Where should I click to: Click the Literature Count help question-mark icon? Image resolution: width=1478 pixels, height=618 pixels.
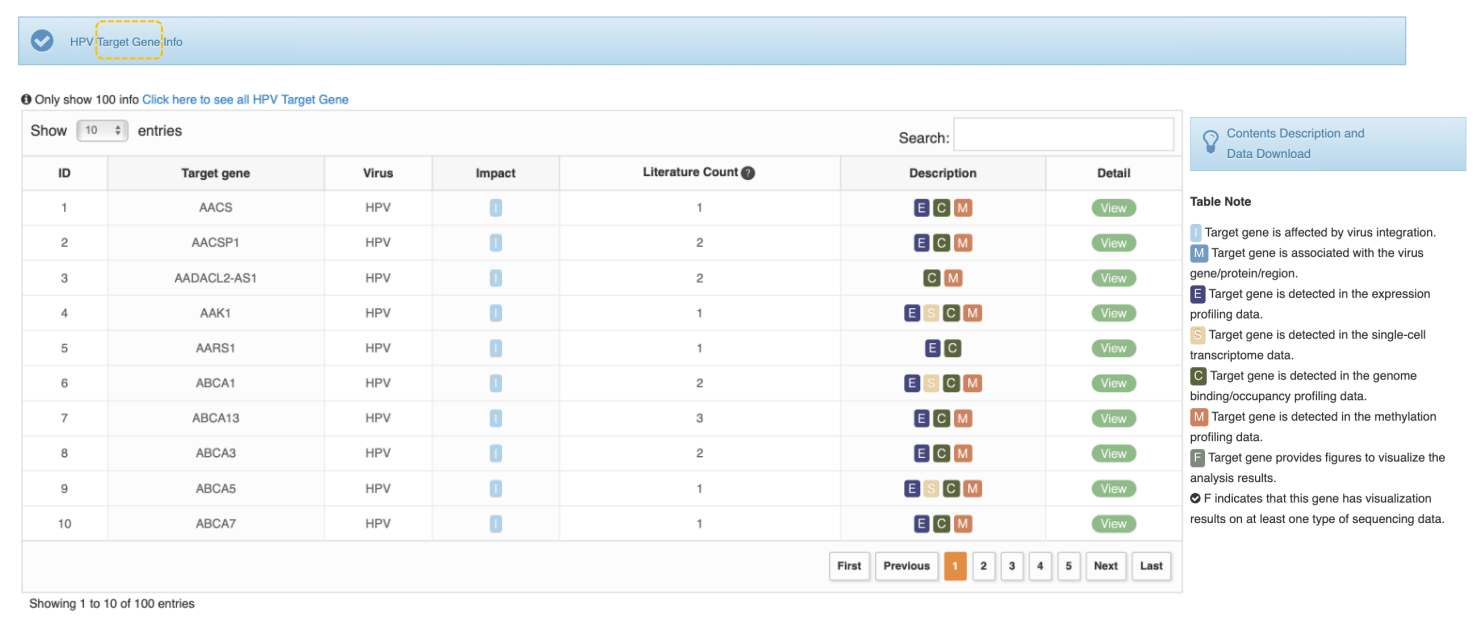(x=748, y=173)
